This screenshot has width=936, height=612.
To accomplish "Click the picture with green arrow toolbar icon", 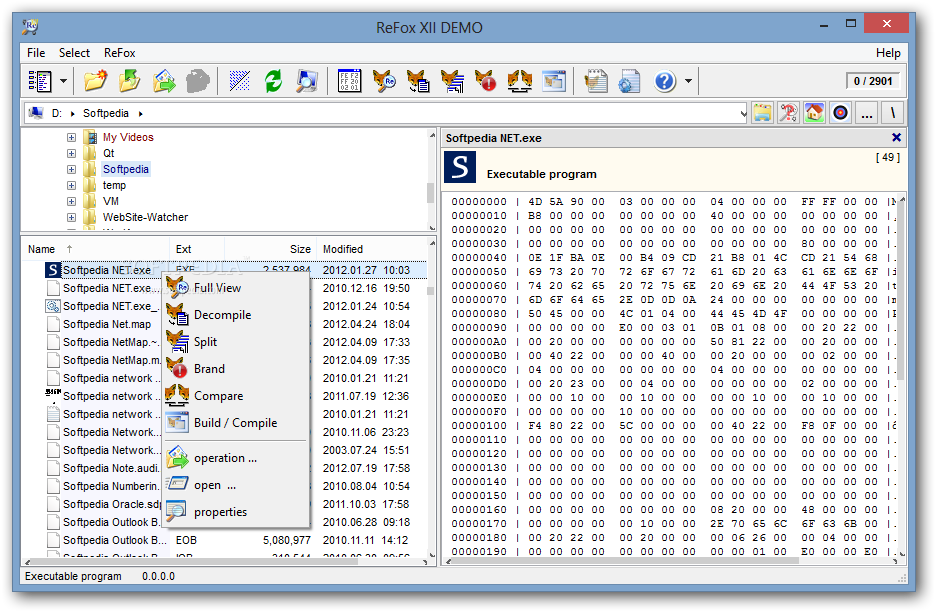I will 164,81.
